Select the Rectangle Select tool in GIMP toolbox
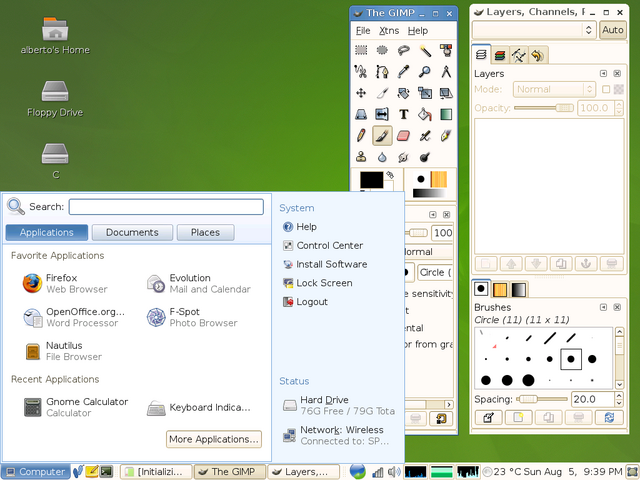This screenshot has height=480, width=640. [x=361, y=51]
